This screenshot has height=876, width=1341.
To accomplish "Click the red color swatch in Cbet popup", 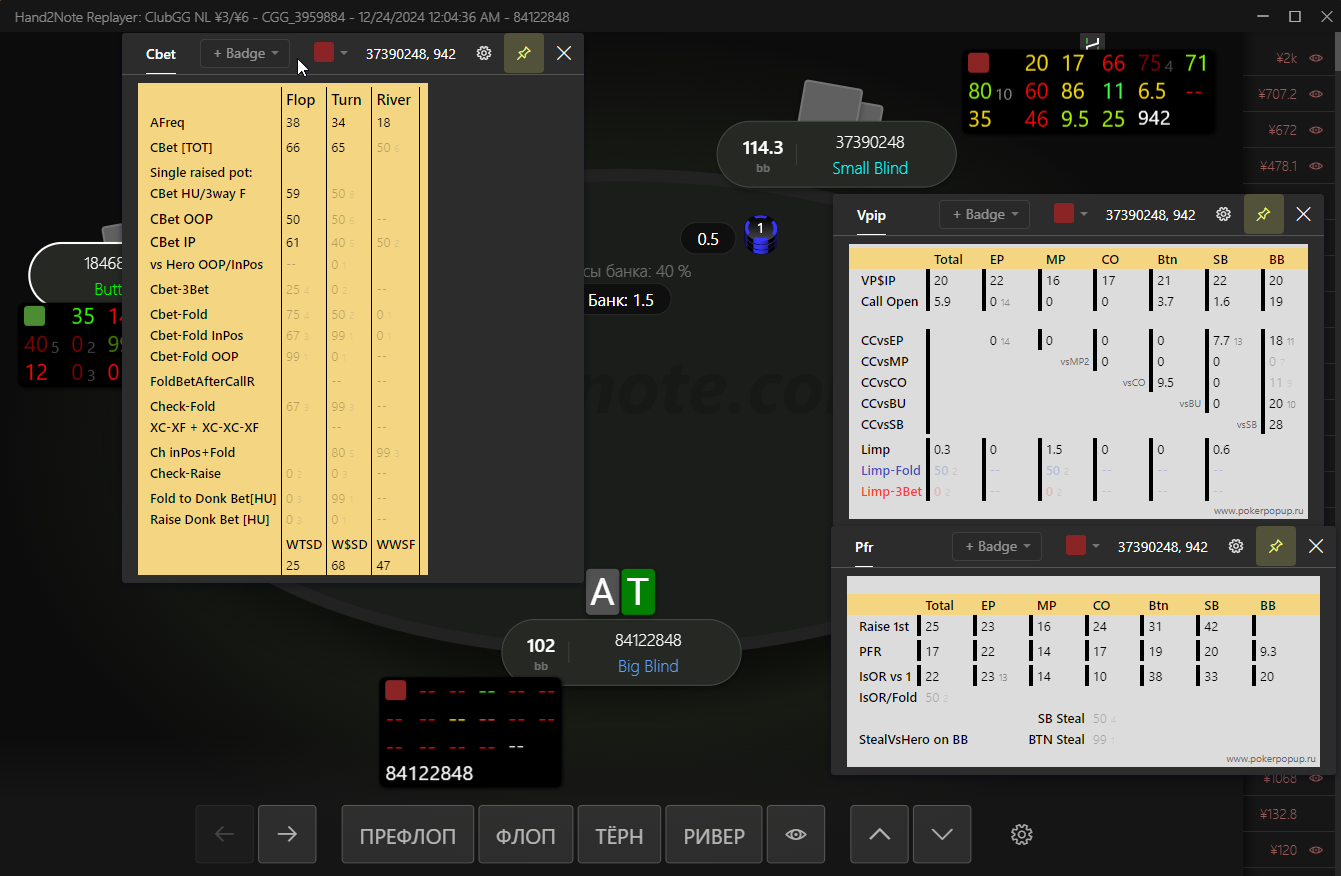I will coord(324,53).
